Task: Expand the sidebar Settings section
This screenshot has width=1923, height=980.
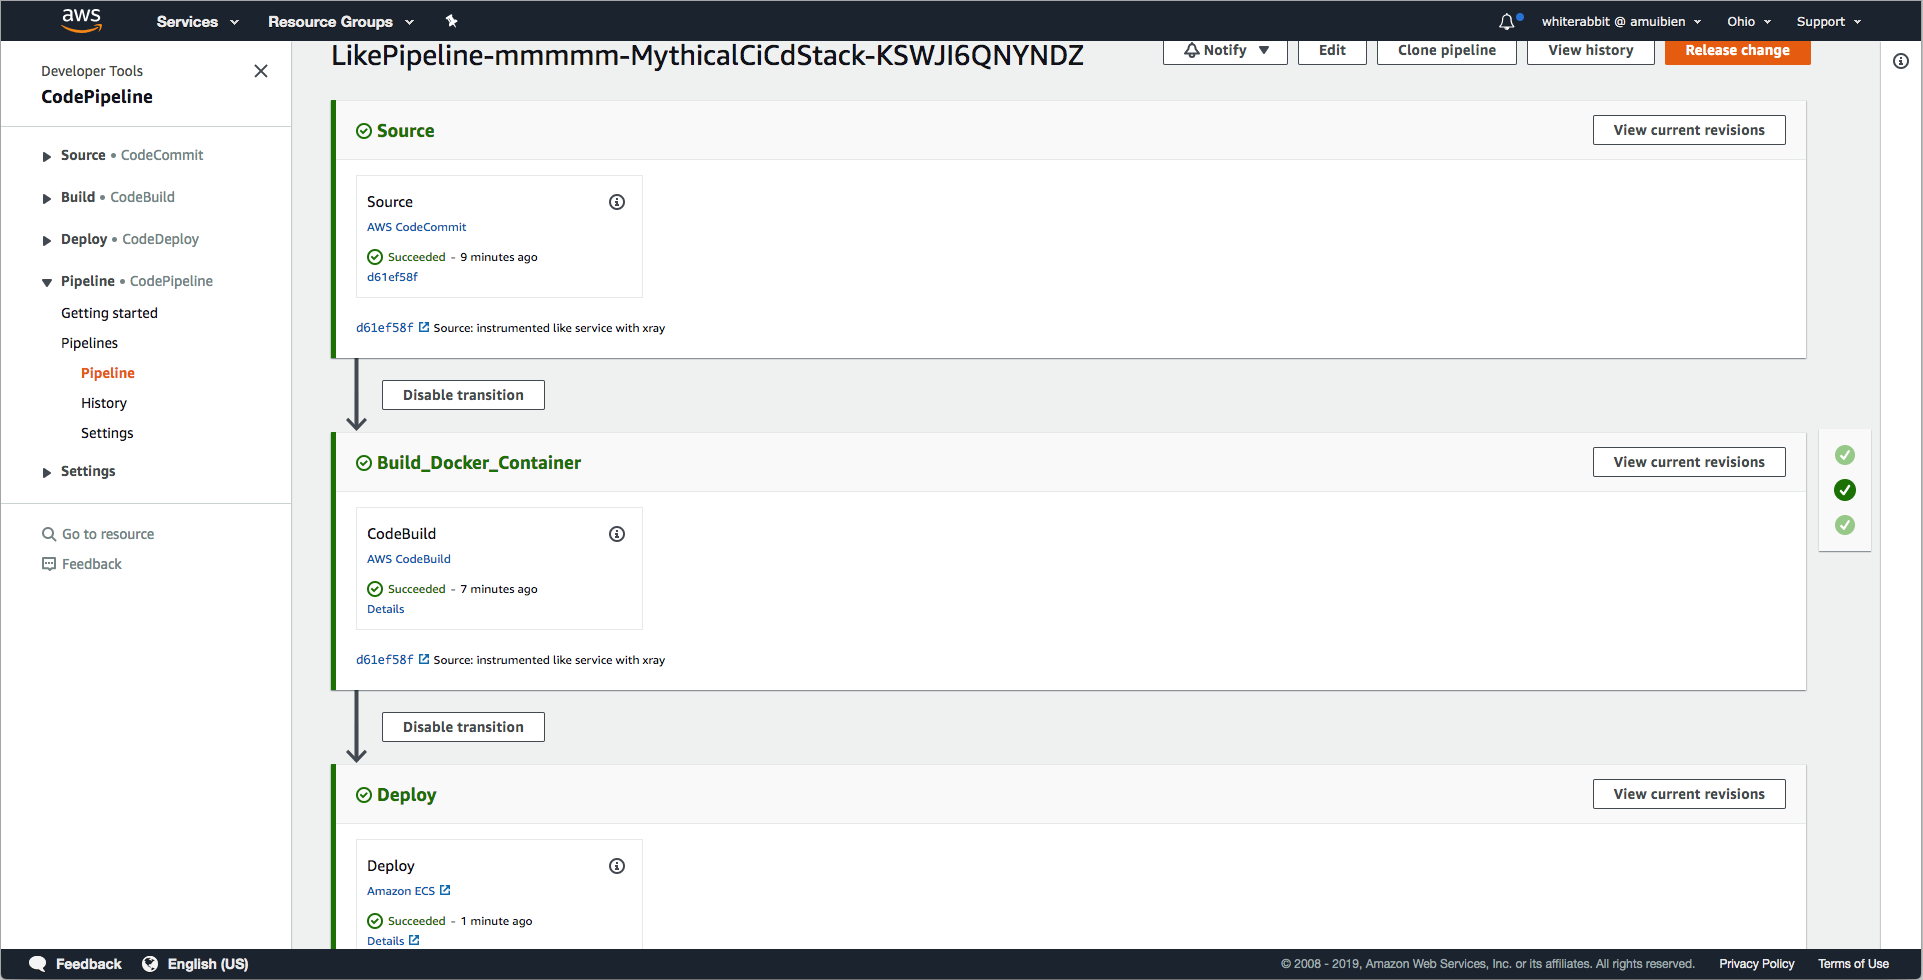Action: coord(46,472)
